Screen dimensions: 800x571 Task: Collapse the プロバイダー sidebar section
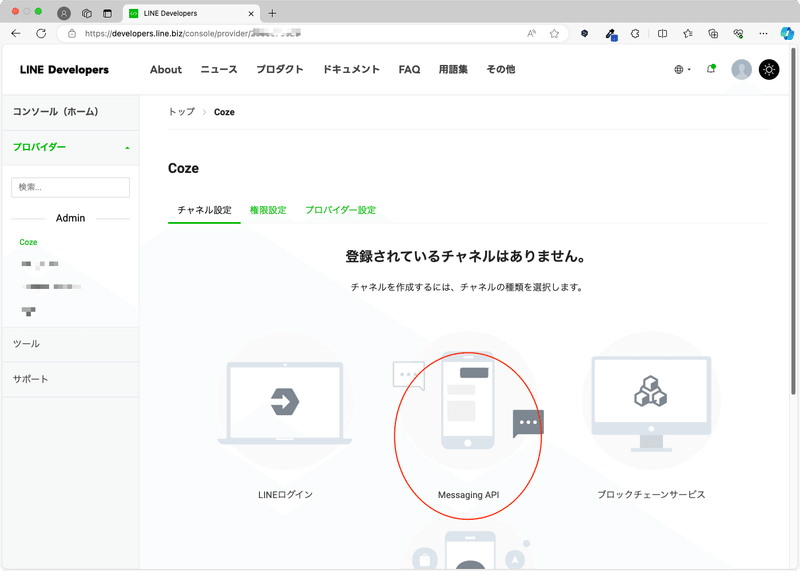70,147
